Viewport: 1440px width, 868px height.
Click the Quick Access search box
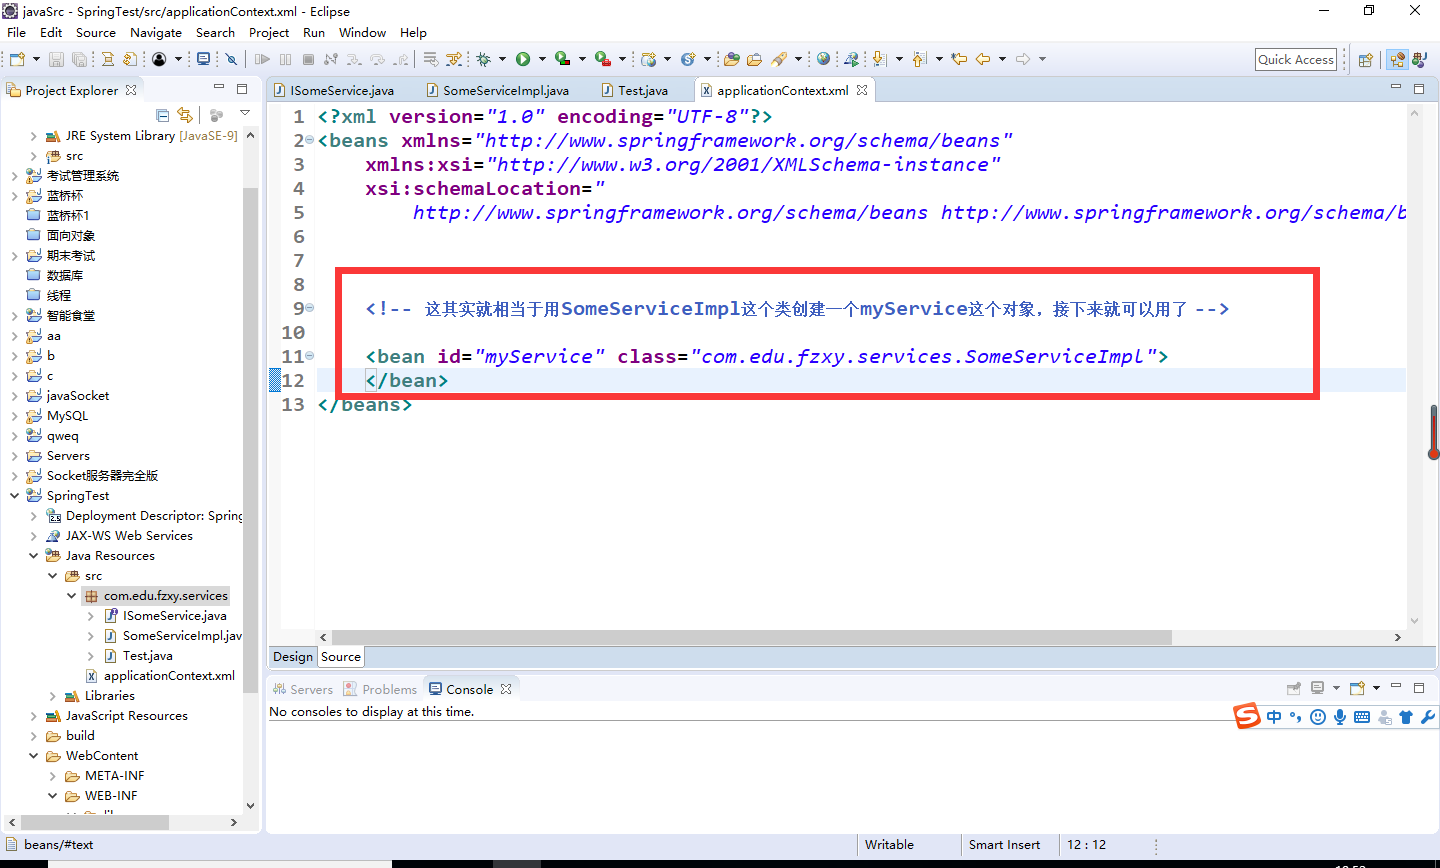[1296, 59]
